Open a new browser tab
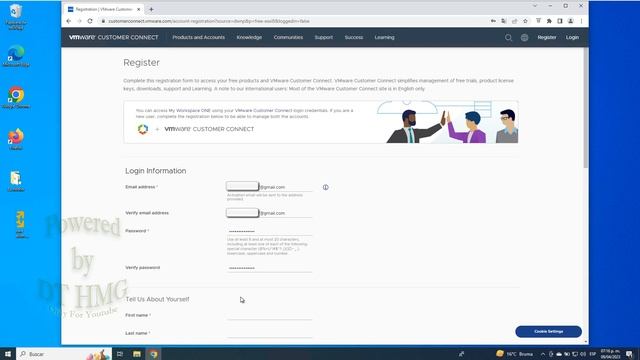This screenshot has height=360, width=640. 151,9
